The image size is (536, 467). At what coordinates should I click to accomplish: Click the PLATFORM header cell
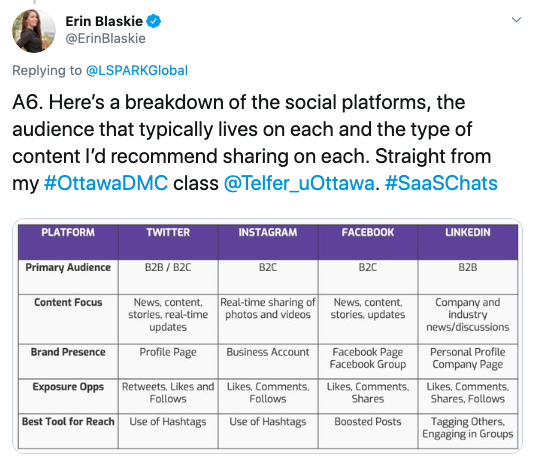point(68,242)
